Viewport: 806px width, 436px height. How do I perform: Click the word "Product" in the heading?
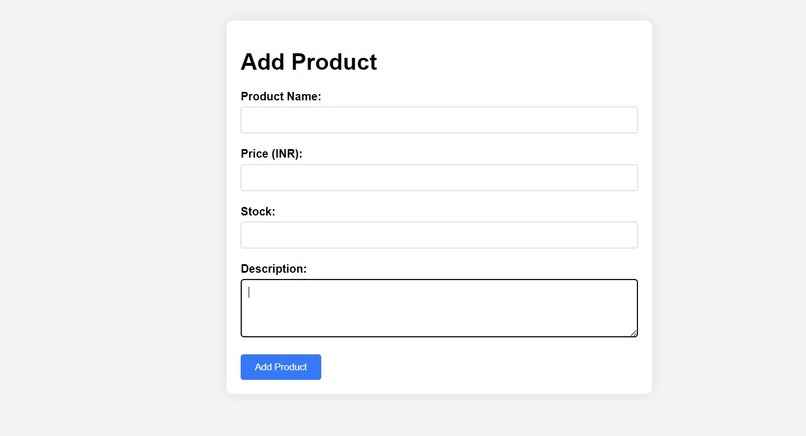click(334, 62)
